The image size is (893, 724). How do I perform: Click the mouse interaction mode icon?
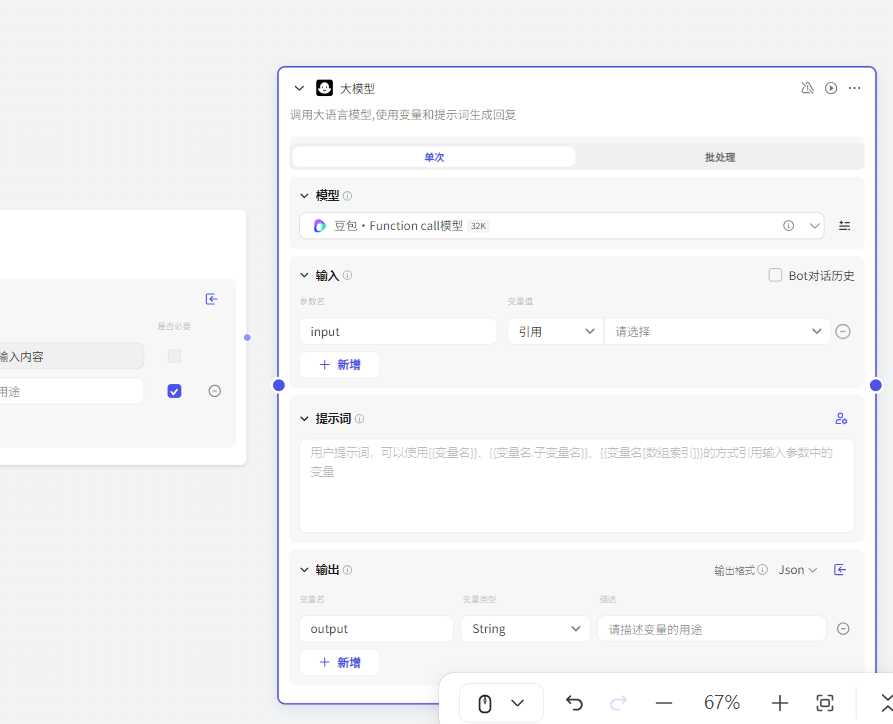485,703
